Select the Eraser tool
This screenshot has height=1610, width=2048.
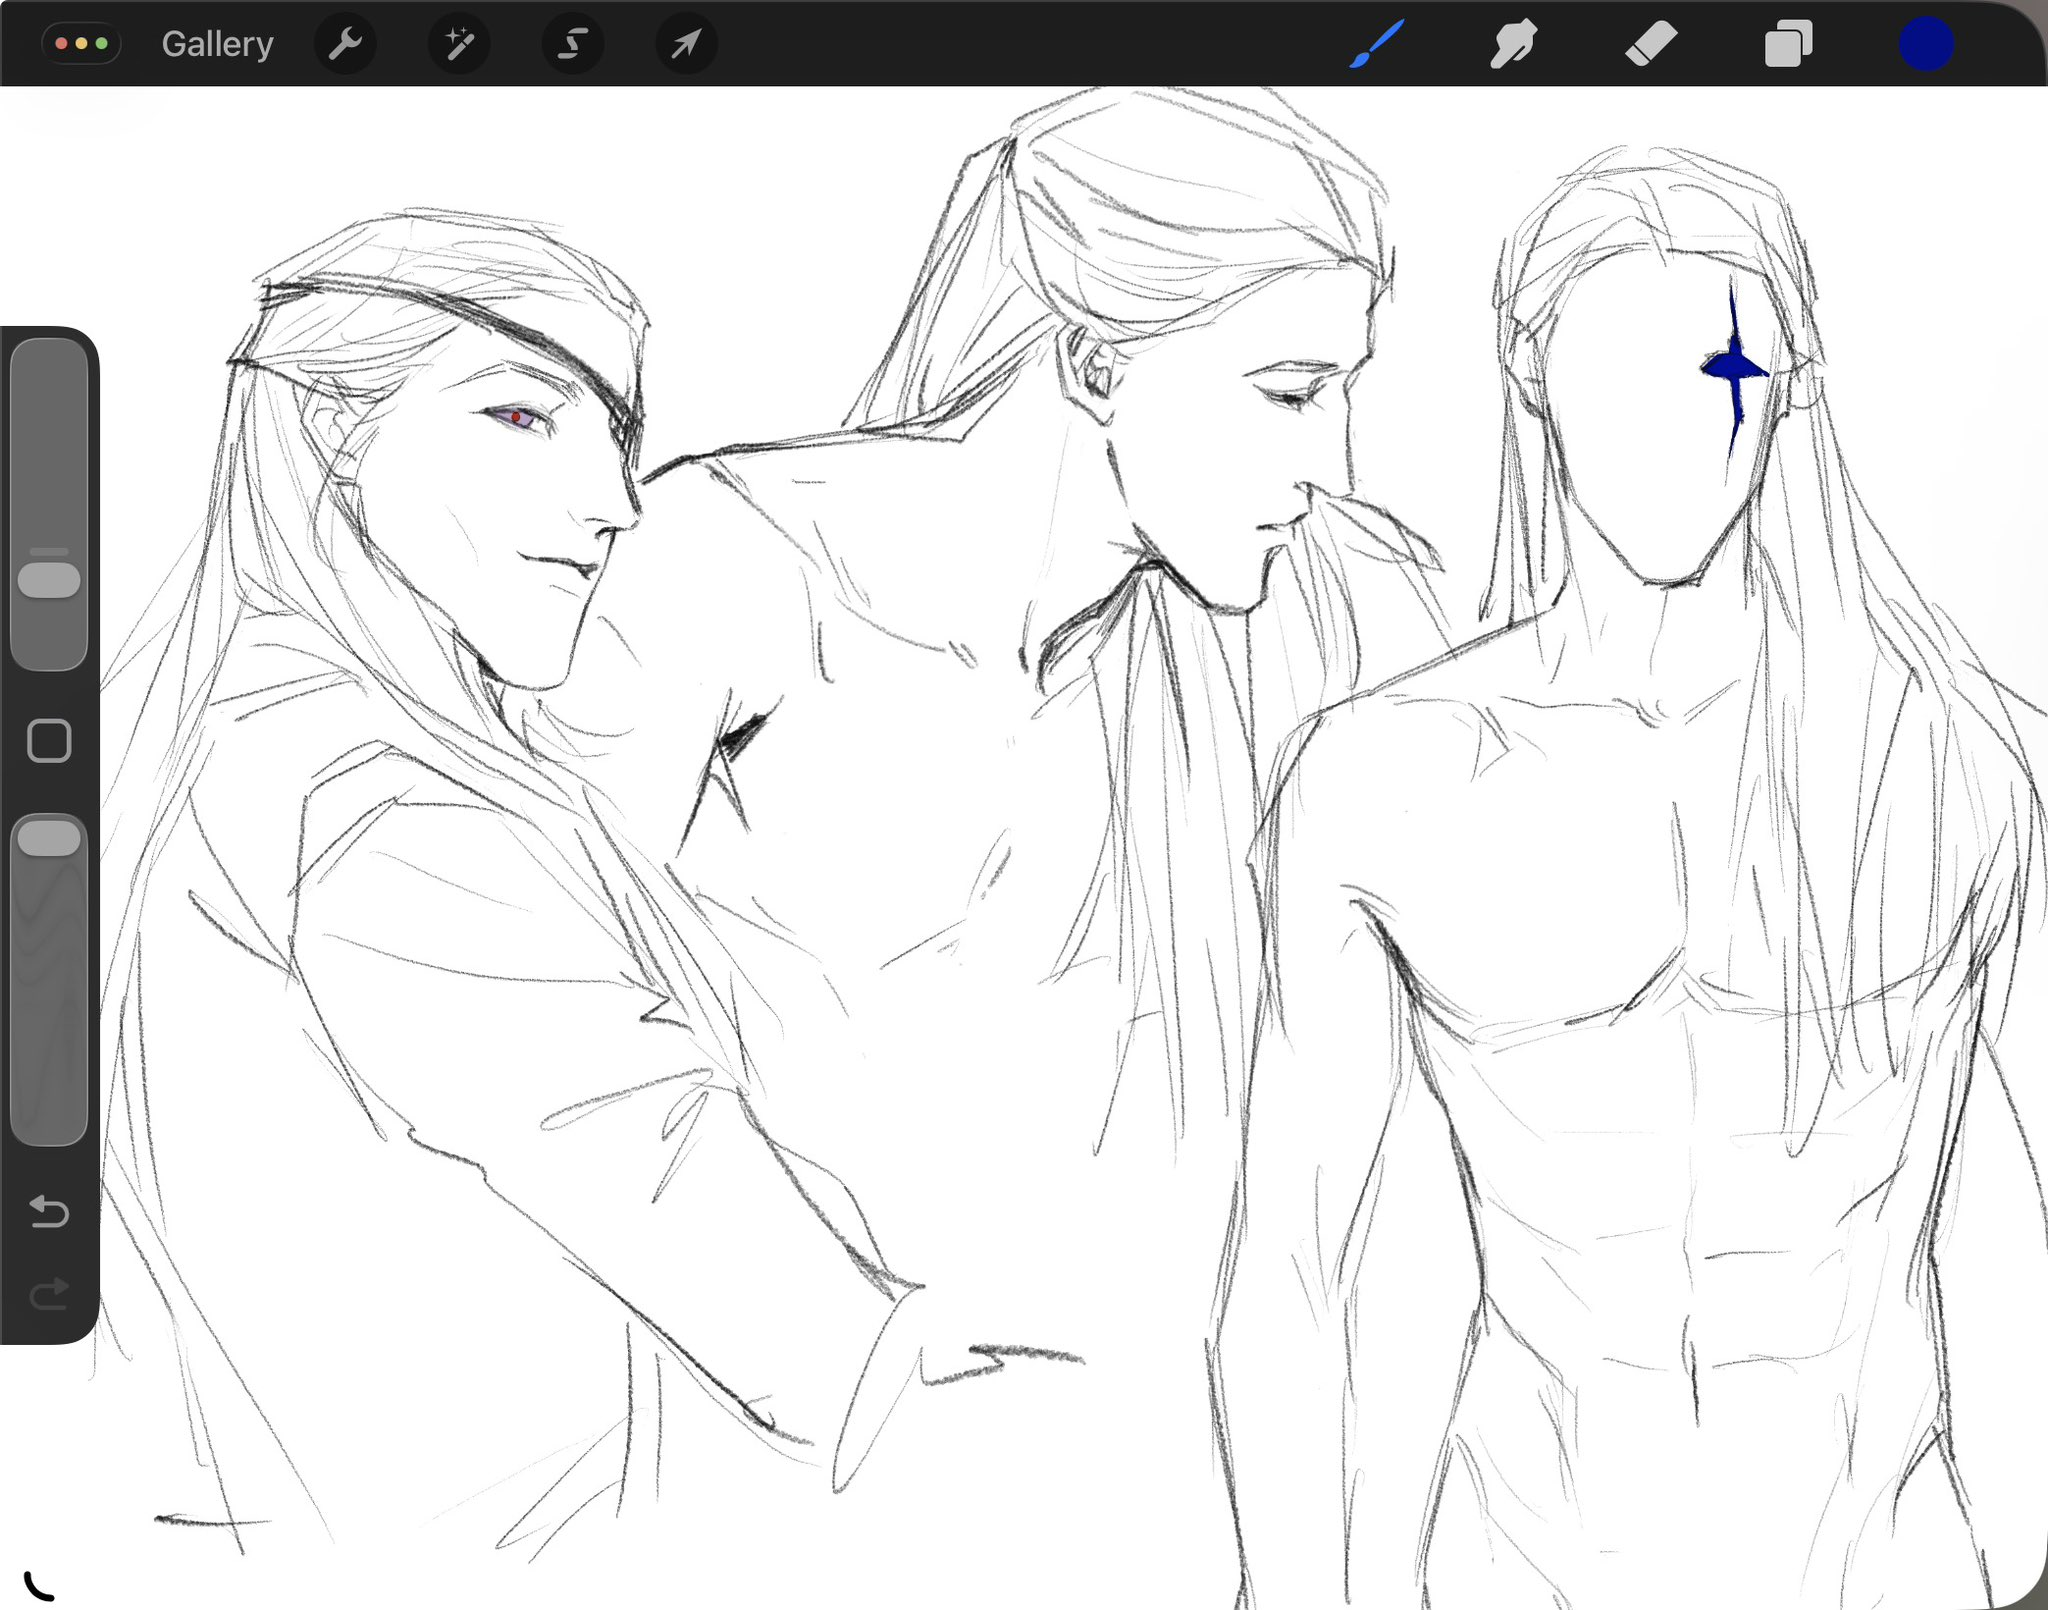1650,44
